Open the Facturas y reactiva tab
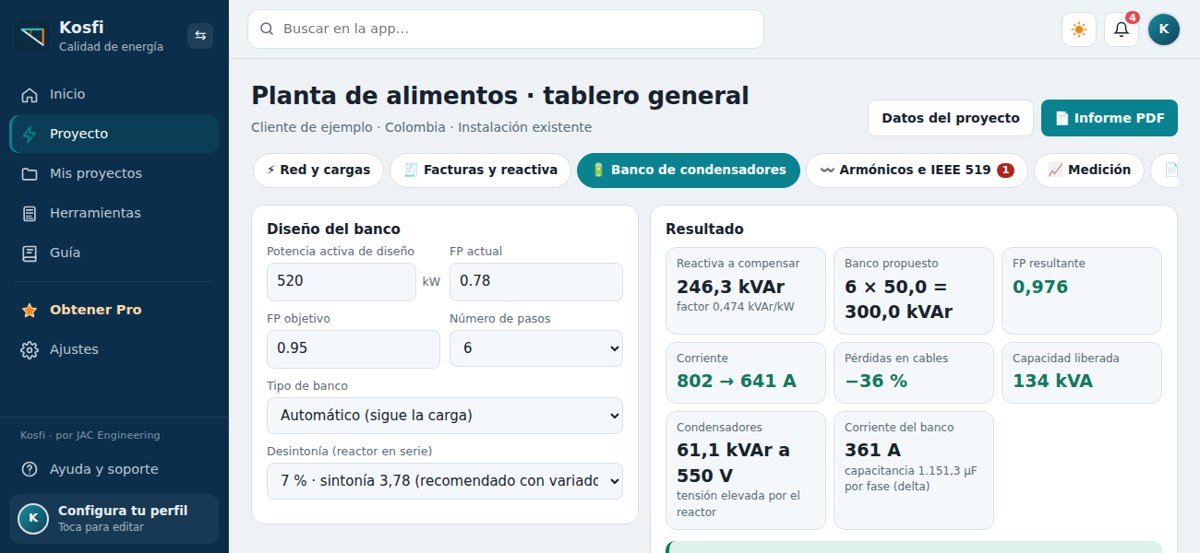1200x553 pixels. point(480,170)
